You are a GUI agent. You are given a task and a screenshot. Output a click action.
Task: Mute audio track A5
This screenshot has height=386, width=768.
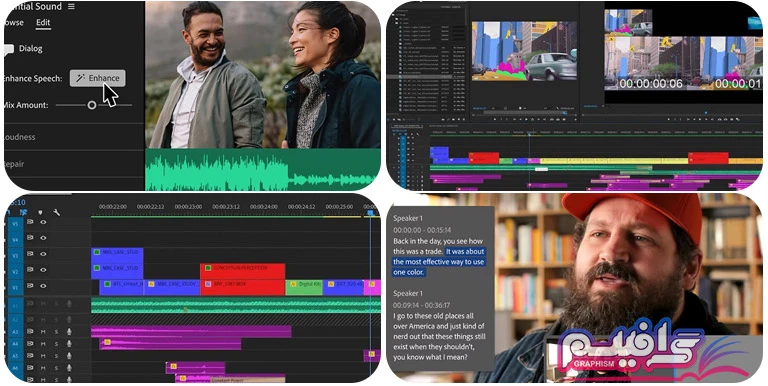point(43,356)
